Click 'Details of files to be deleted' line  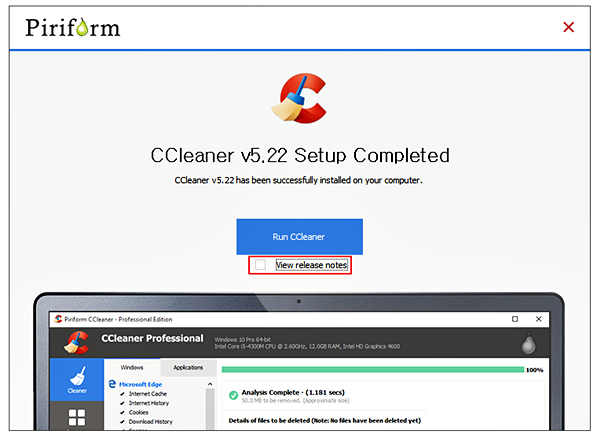point(324,420)
